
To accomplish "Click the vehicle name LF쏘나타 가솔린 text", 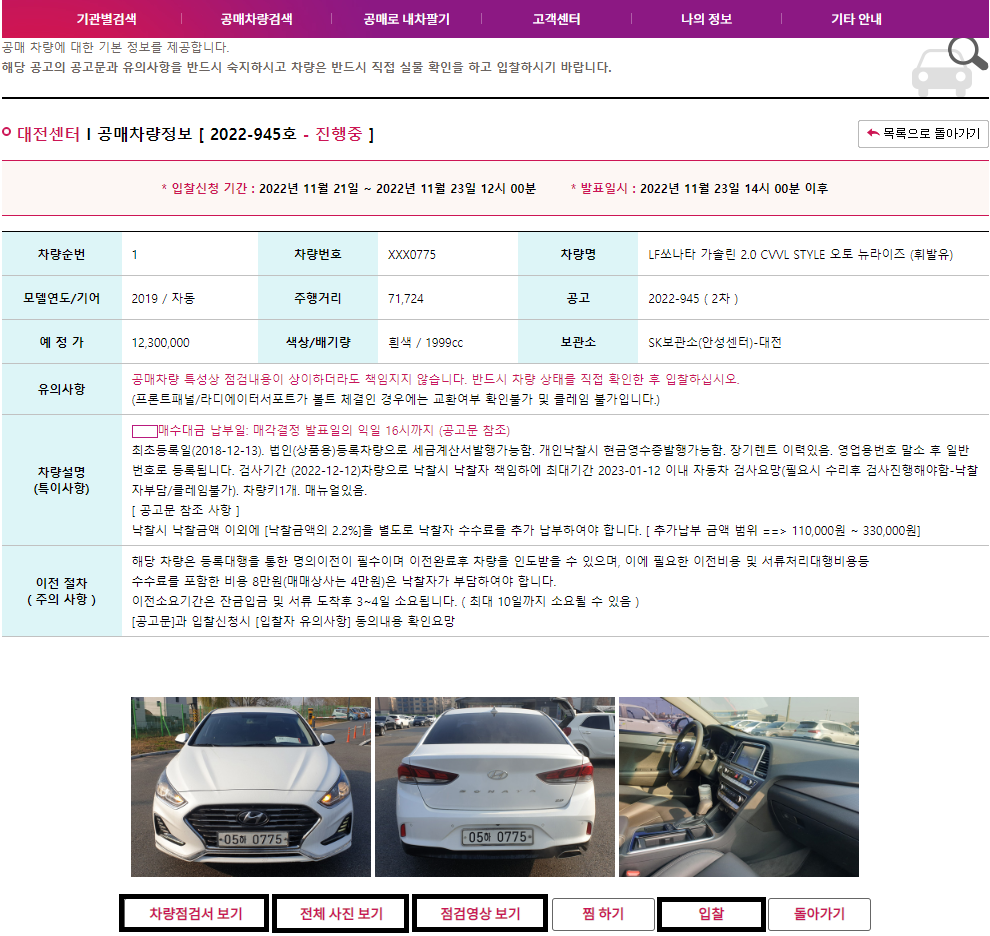I will [x=800, y=255].
